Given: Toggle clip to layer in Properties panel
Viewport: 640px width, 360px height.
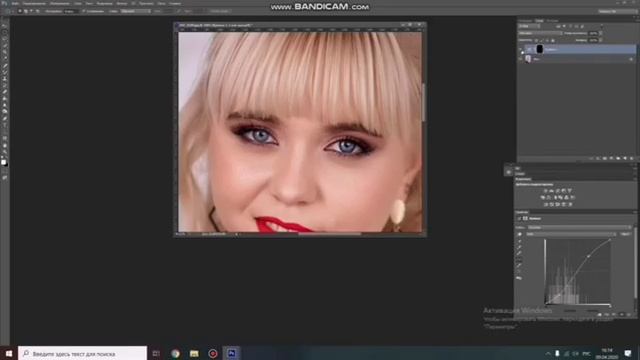Looking at the screenshot, I should coord(600,314).
